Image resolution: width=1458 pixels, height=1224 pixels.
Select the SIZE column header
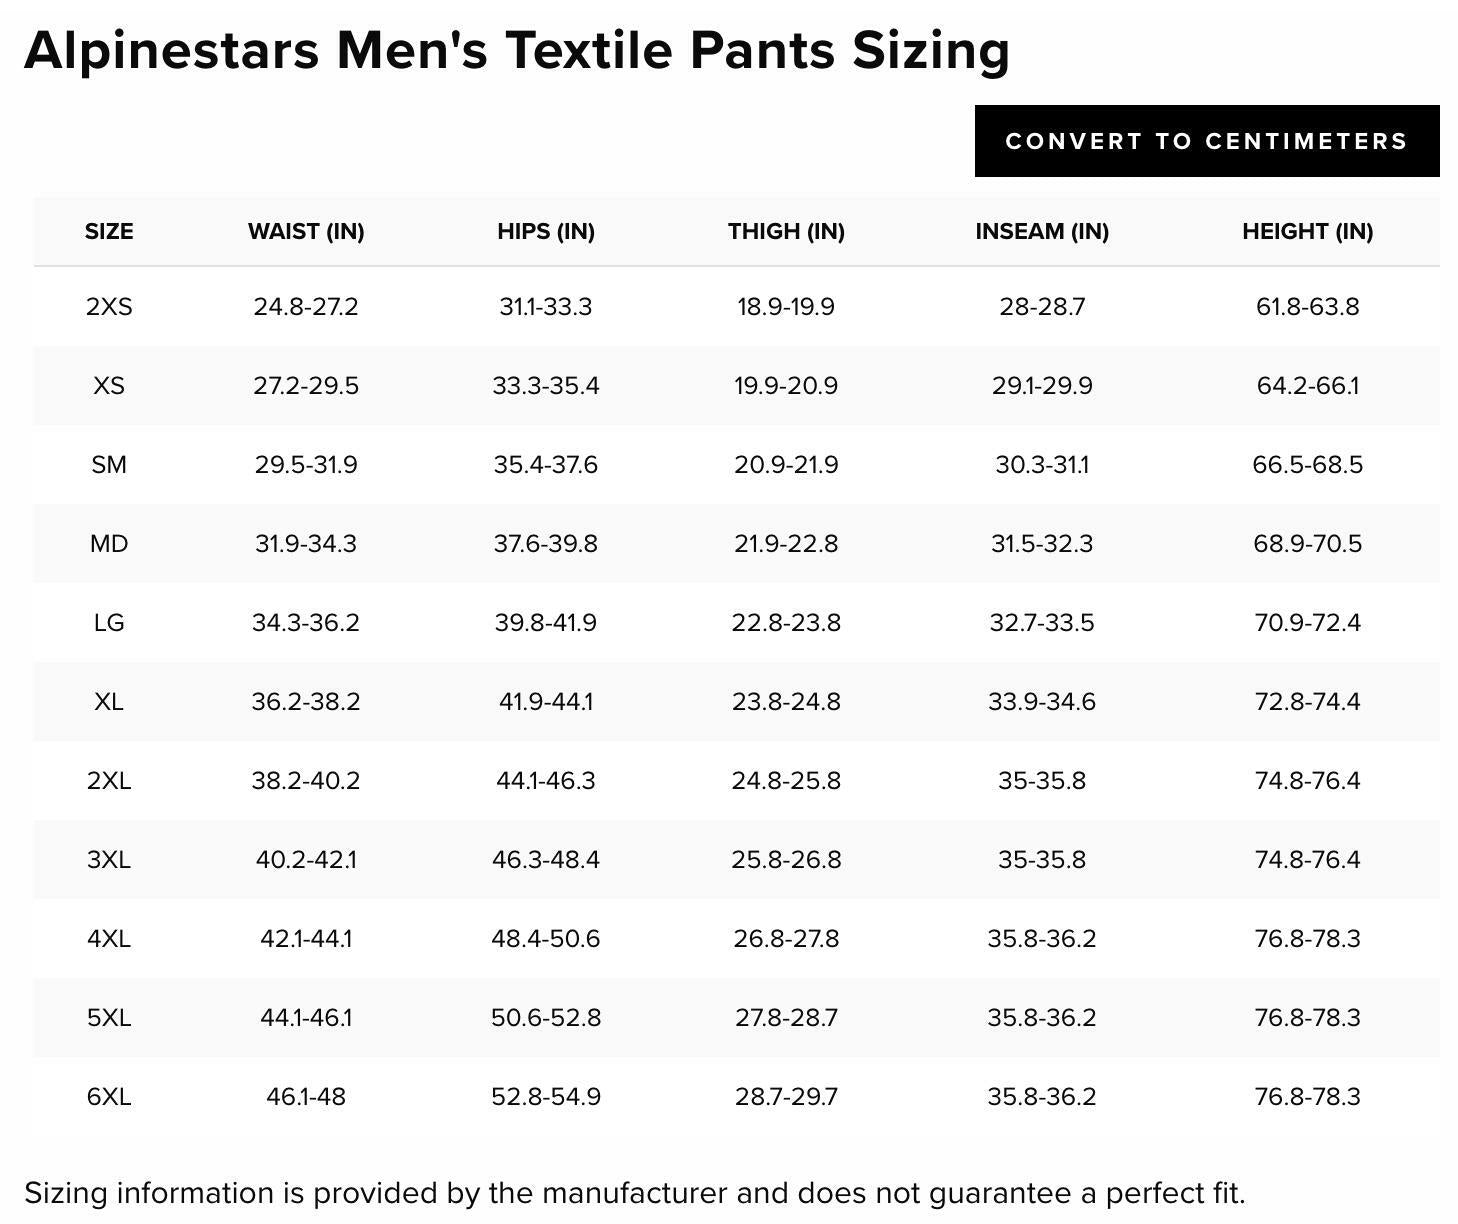click(x=109, y=231)
